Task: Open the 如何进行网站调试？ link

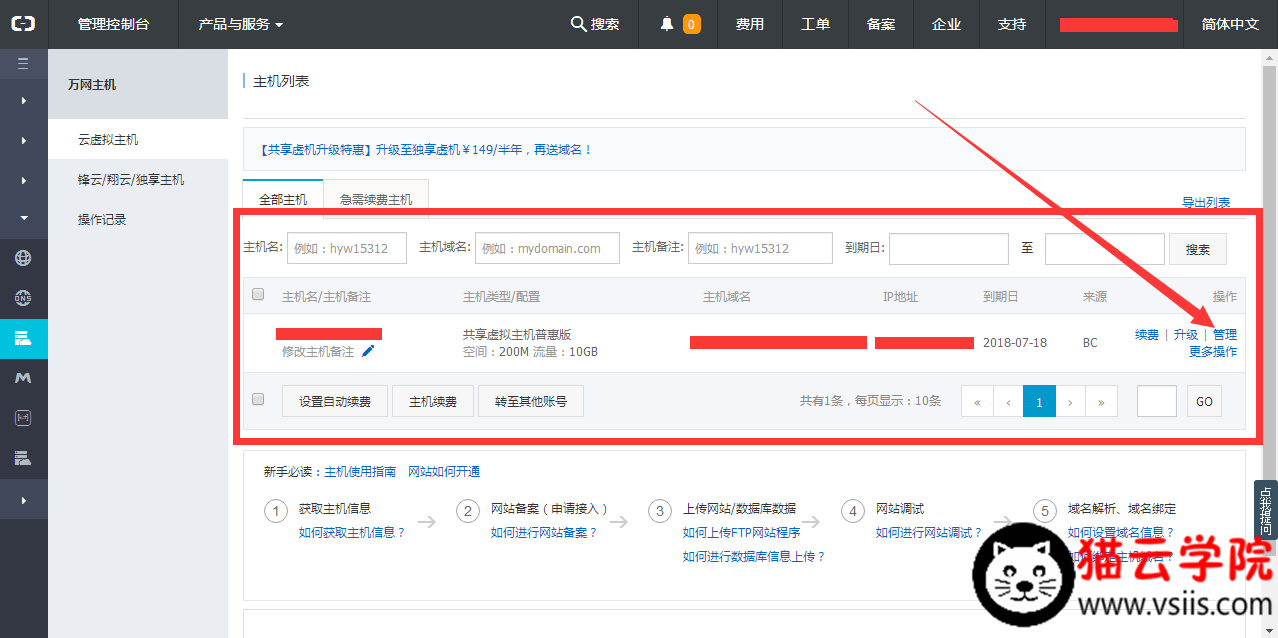Action: pyautogui.click(x=929, y=533)
